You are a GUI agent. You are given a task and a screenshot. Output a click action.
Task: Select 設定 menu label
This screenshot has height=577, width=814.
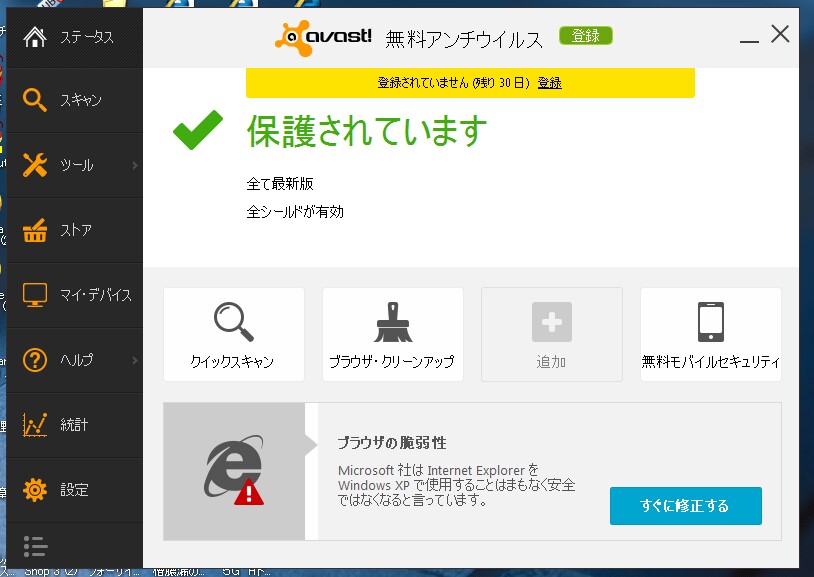coord(74,490)
